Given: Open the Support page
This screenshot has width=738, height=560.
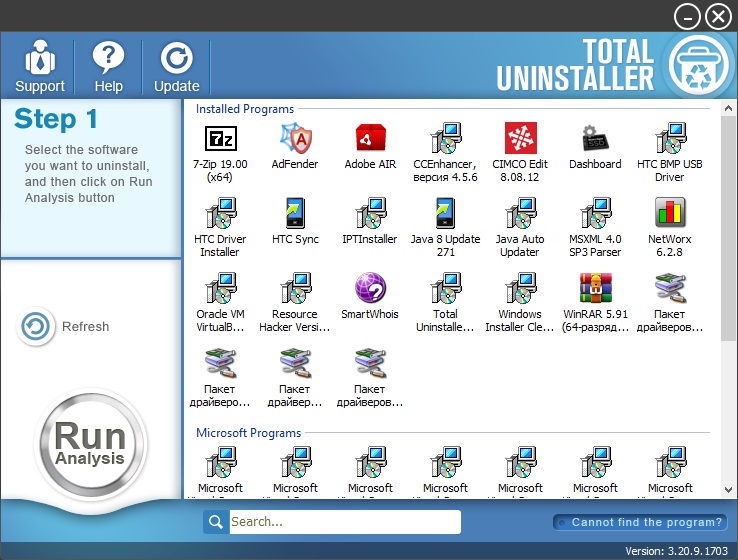Looking at the screenshot, I should (x=40, y=66).
